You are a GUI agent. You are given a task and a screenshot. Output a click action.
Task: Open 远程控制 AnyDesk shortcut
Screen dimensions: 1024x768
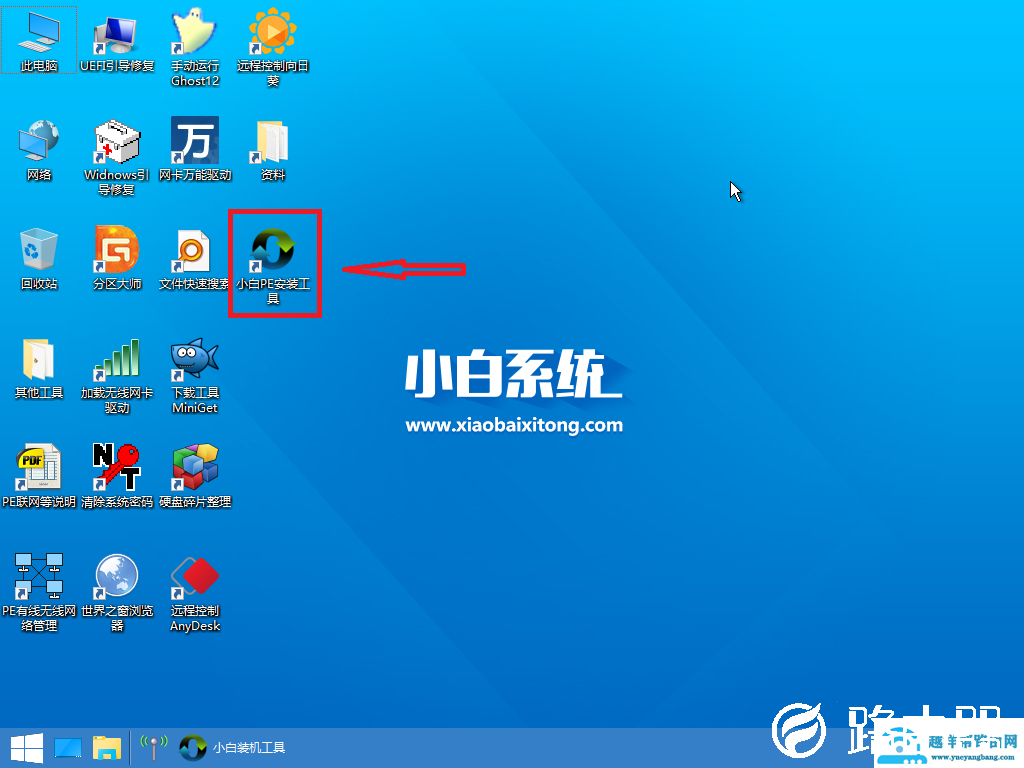pyautogui.click(x=195, y=593)
